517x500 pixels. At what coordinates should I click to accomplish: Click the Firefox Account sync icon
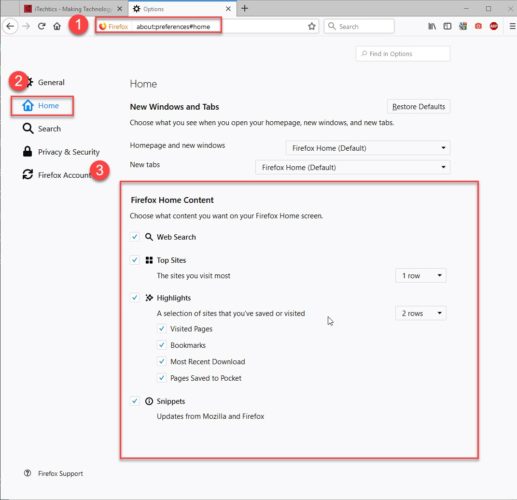tap(28, 174)
